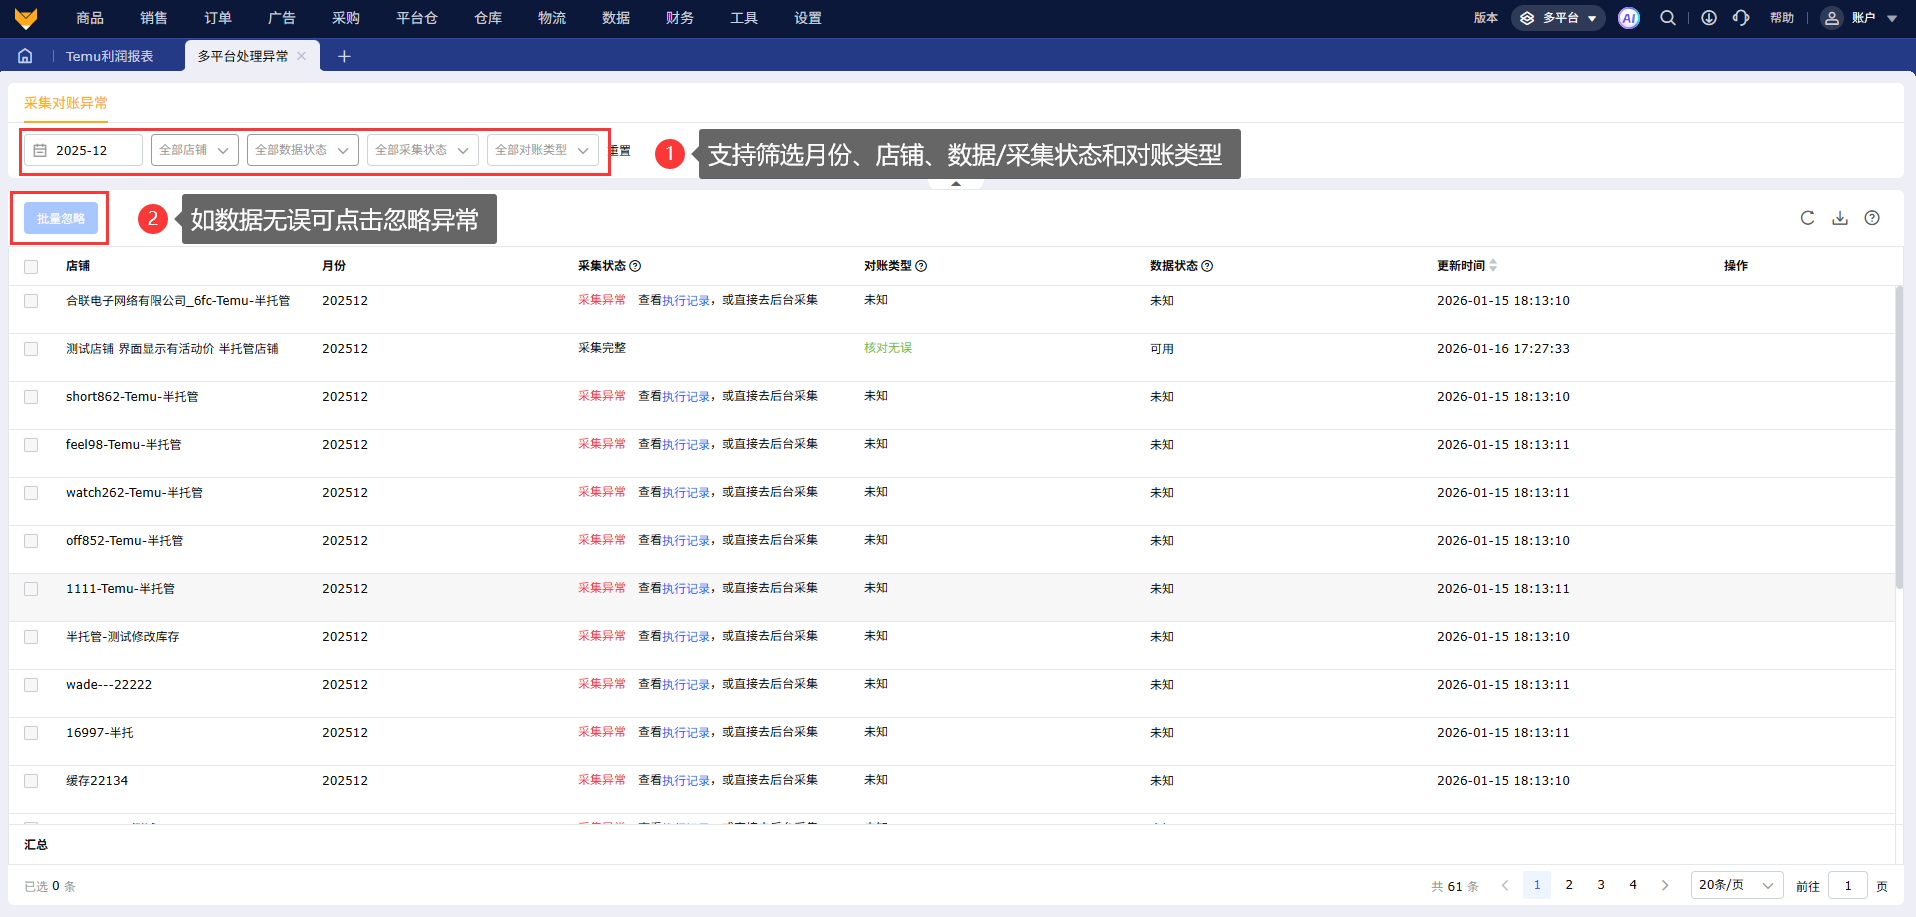Toggle the select-all checkbox in table header
The image size is (1916, 917).
coord(31,267)
